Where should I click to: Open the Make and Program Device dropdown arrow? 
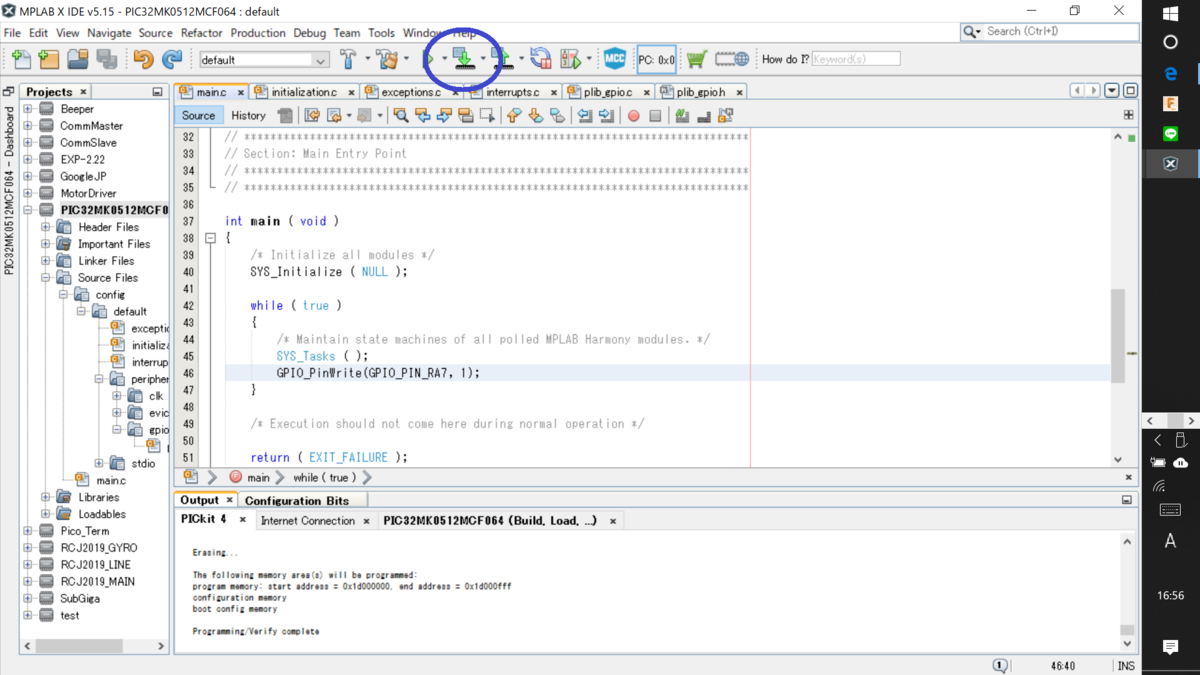[x=483, y=60]
